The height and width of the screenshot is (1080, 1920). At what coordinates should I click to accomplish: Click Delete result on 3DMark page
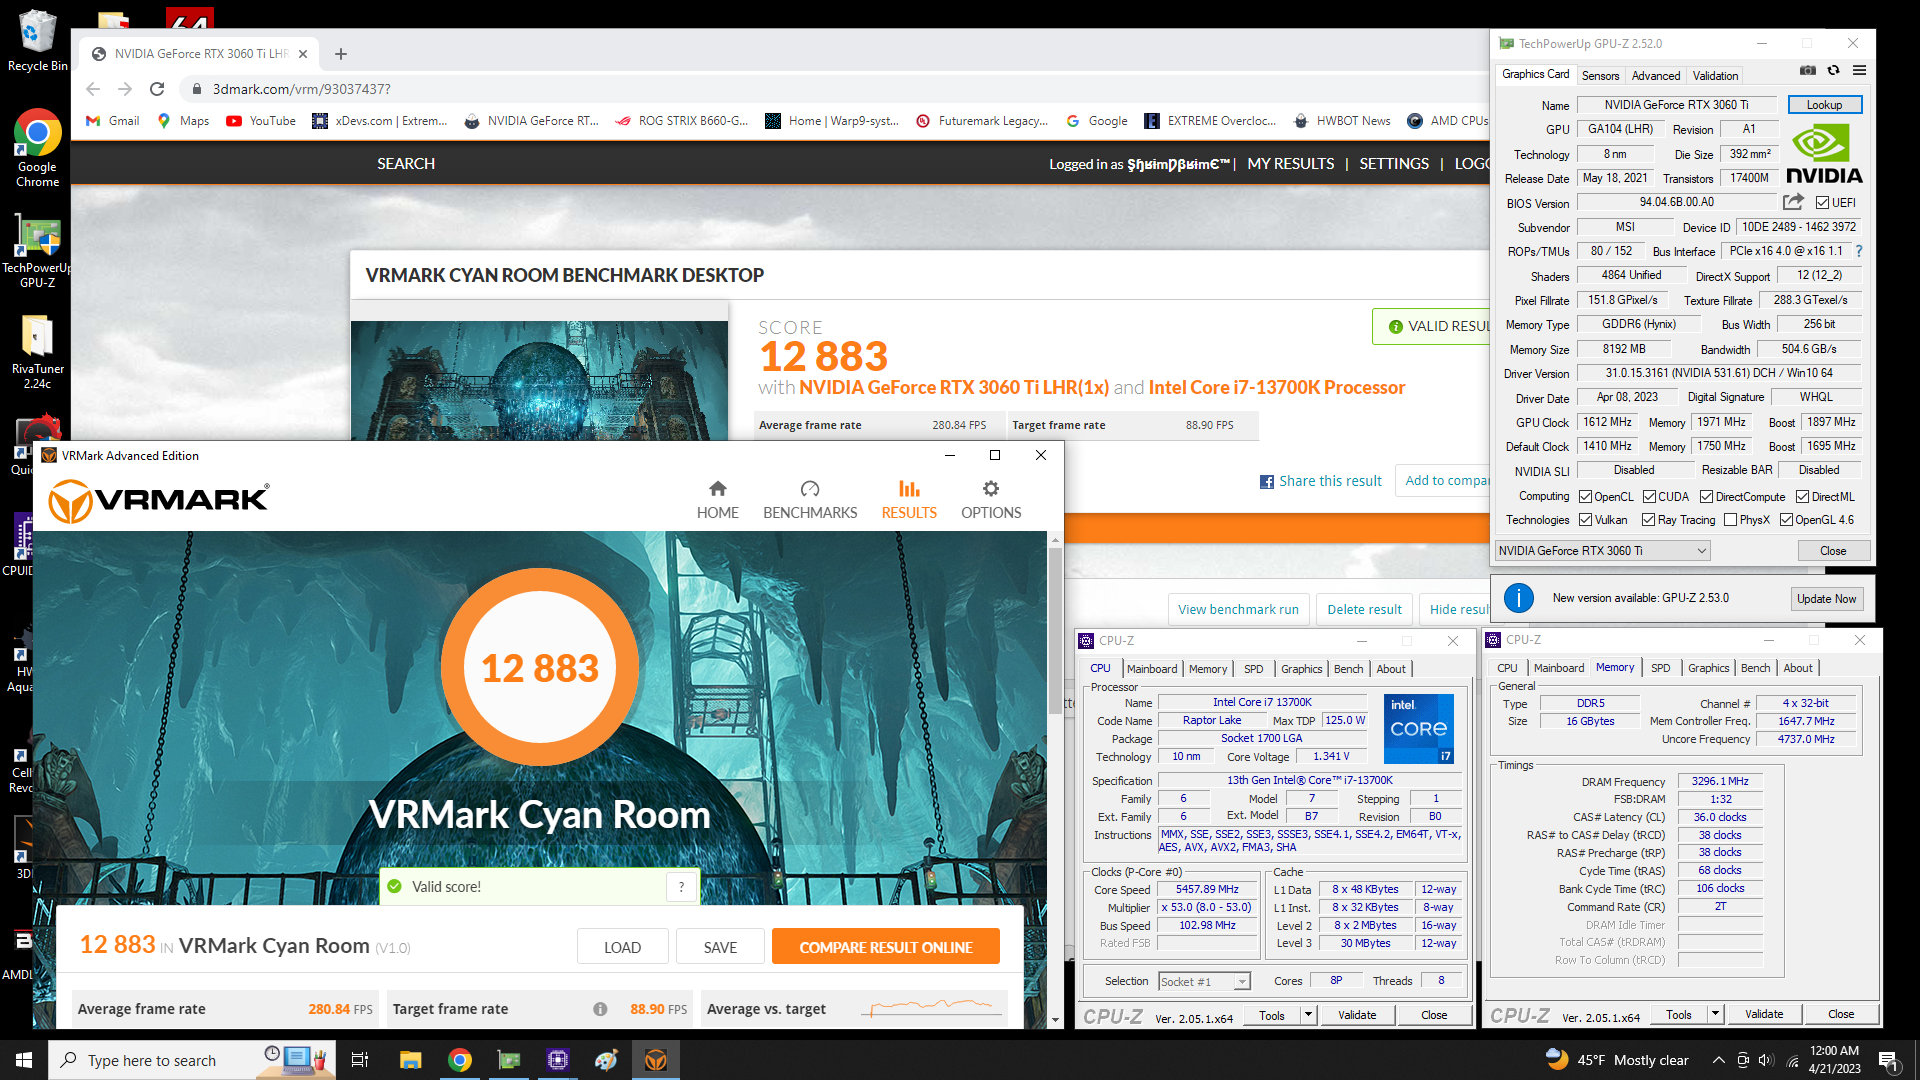coord(1364,610)
